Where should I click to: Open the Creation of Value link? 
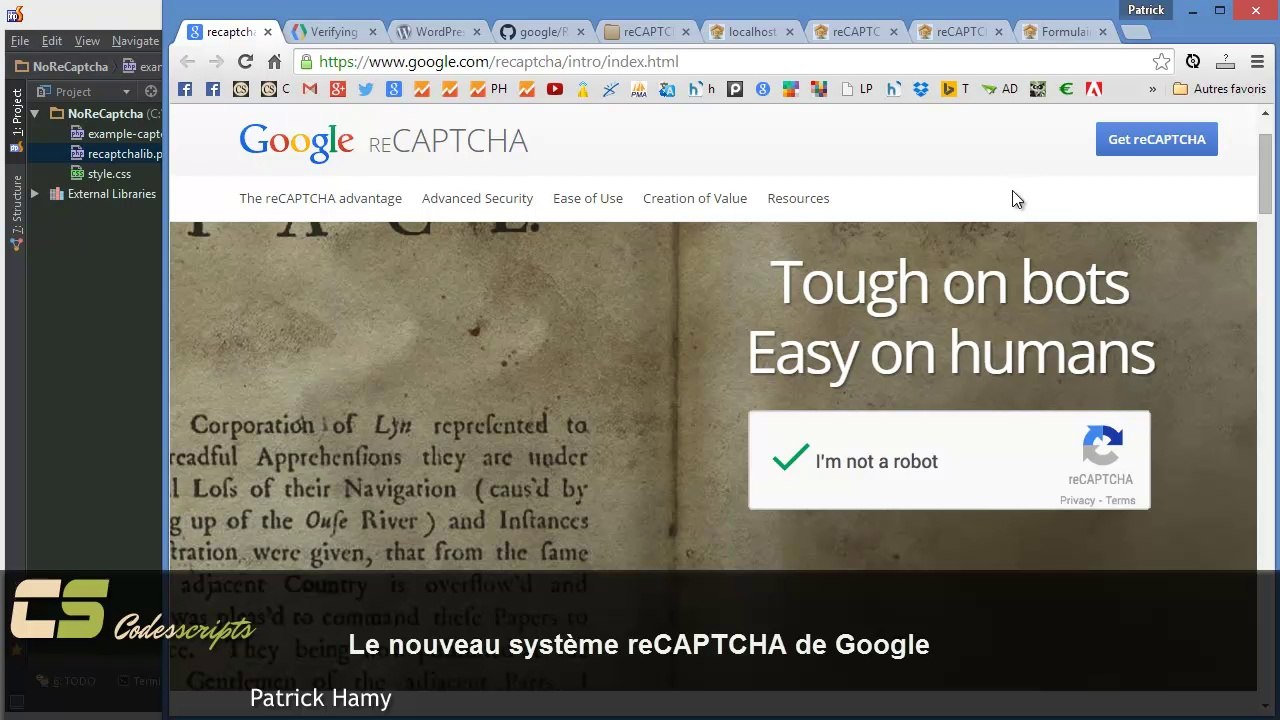point(695,198)
